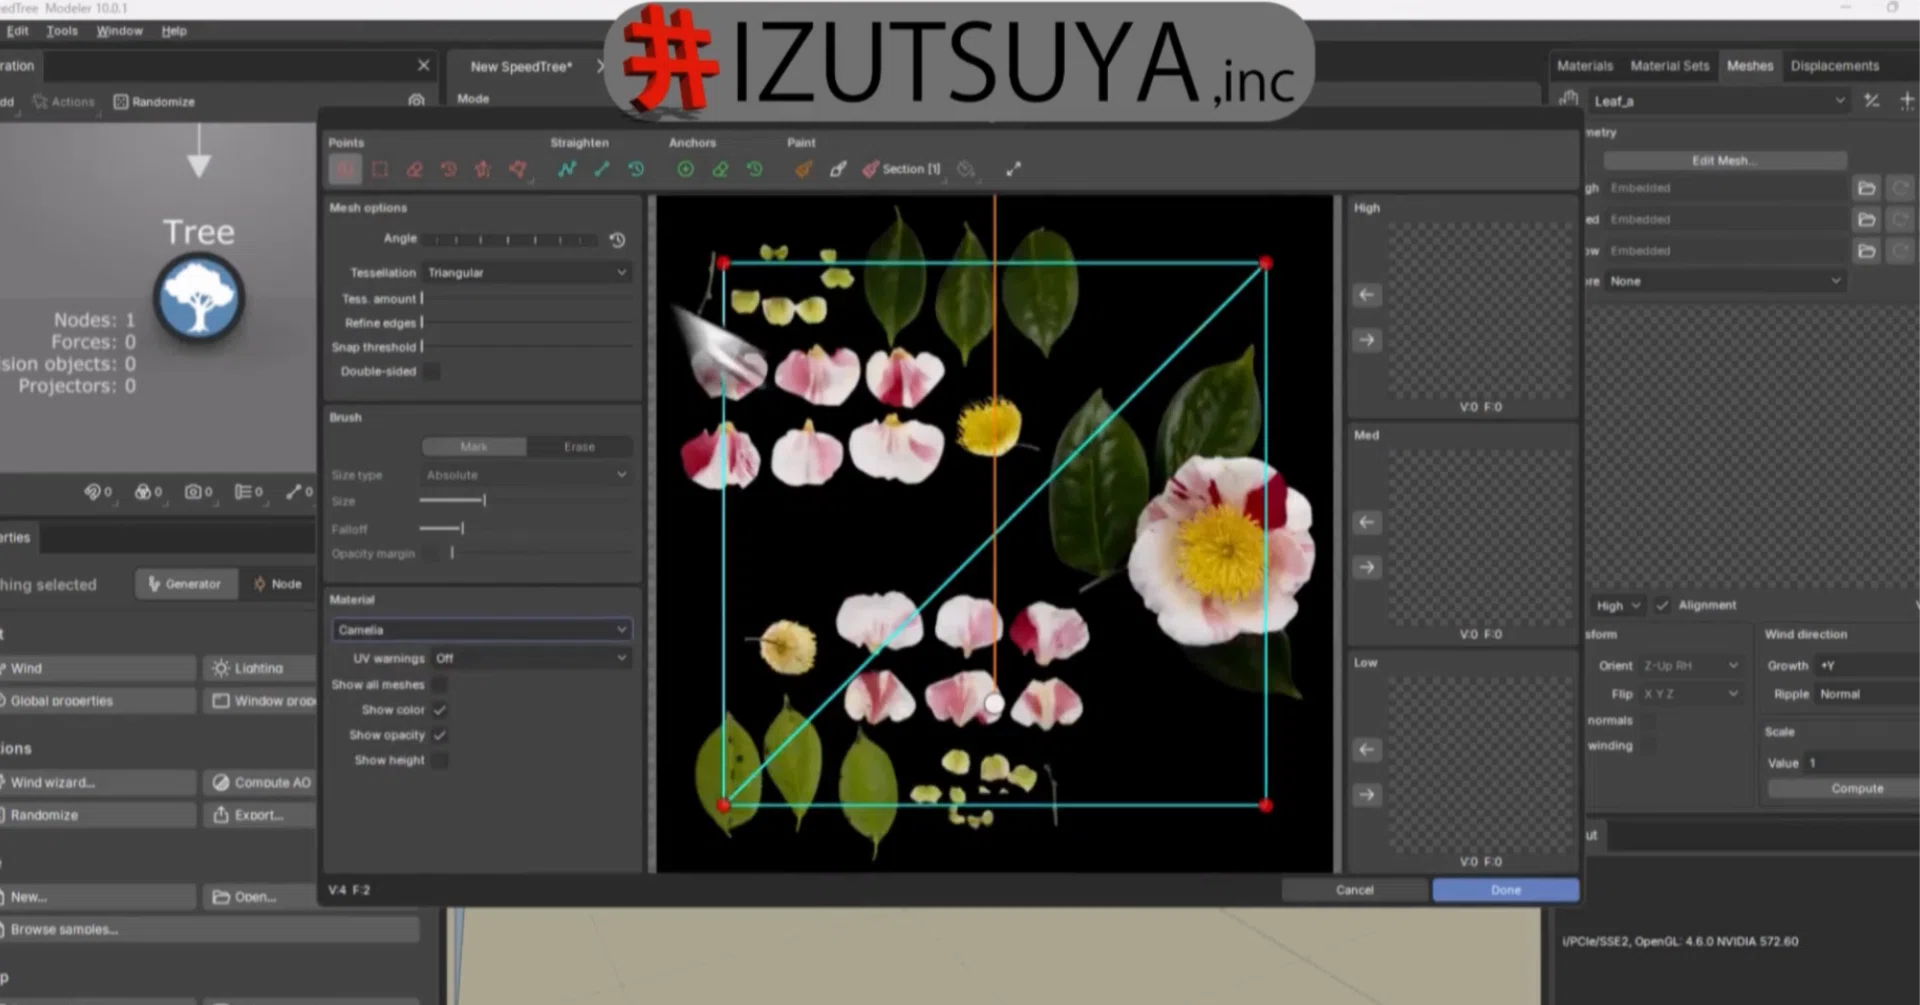
Task: Click the Cancel button
Action: [x=1355, y=890]
